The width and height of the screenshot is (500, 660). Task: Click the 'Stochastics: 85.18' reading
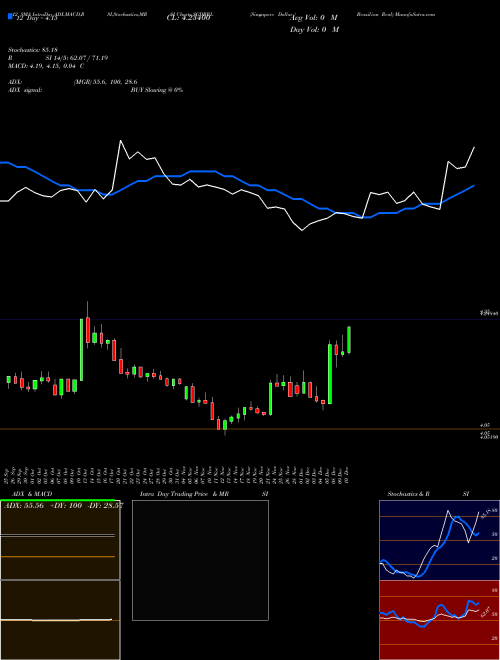(32, 50)
